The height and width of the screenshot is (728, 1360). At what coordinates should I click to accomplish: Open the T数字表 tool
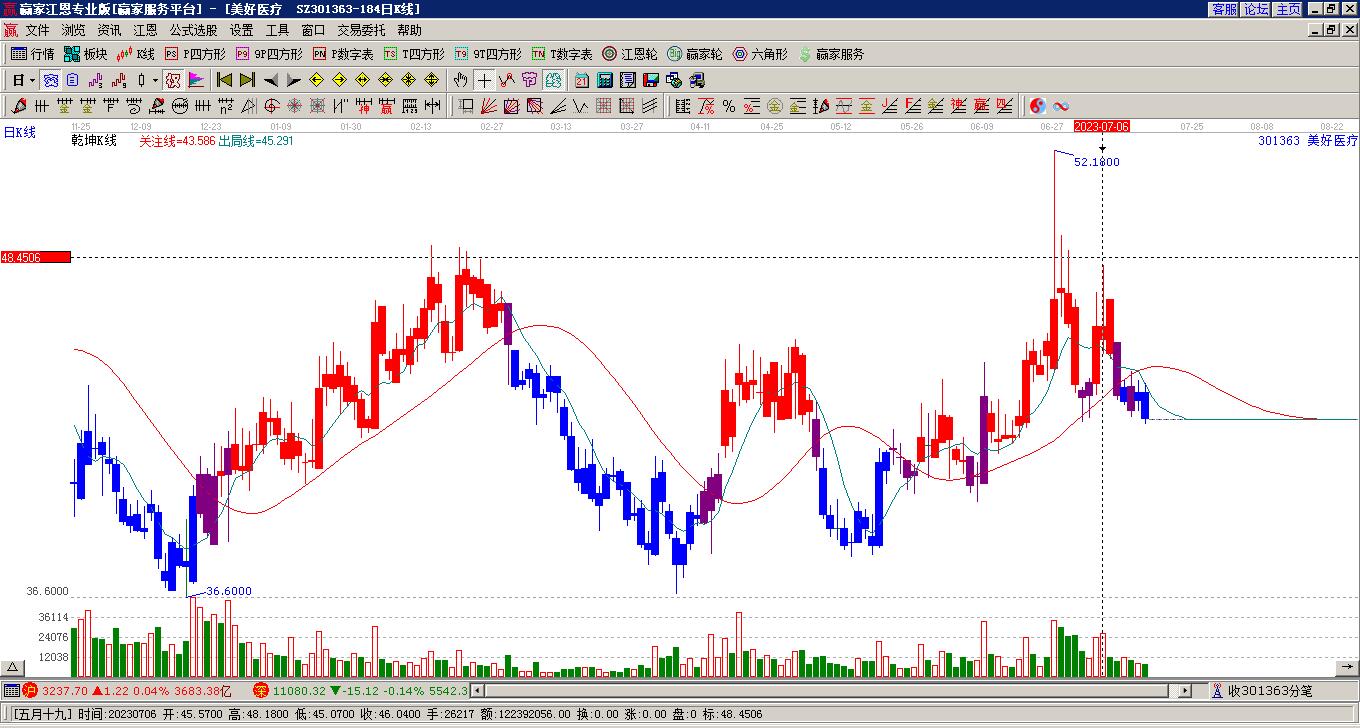(562, 54)
